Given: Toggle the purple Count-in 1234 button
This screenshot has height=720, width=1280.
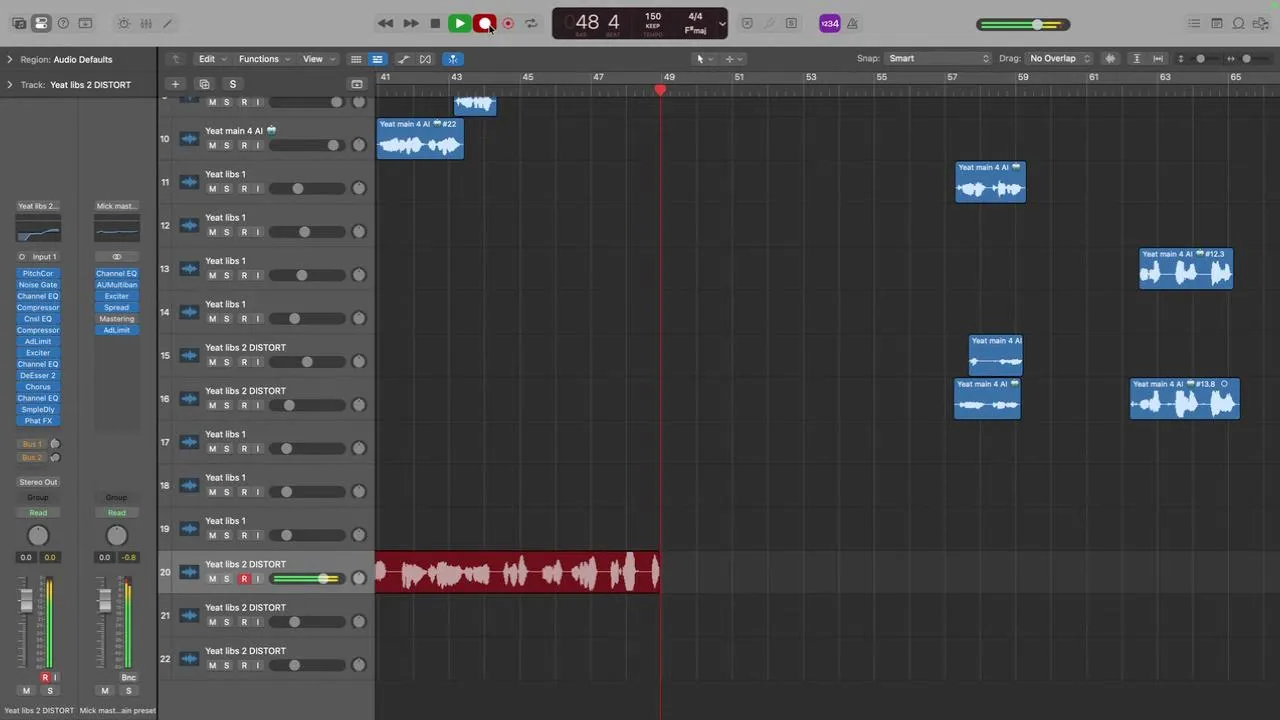Looking at the screenshot, I should (829, 23).
